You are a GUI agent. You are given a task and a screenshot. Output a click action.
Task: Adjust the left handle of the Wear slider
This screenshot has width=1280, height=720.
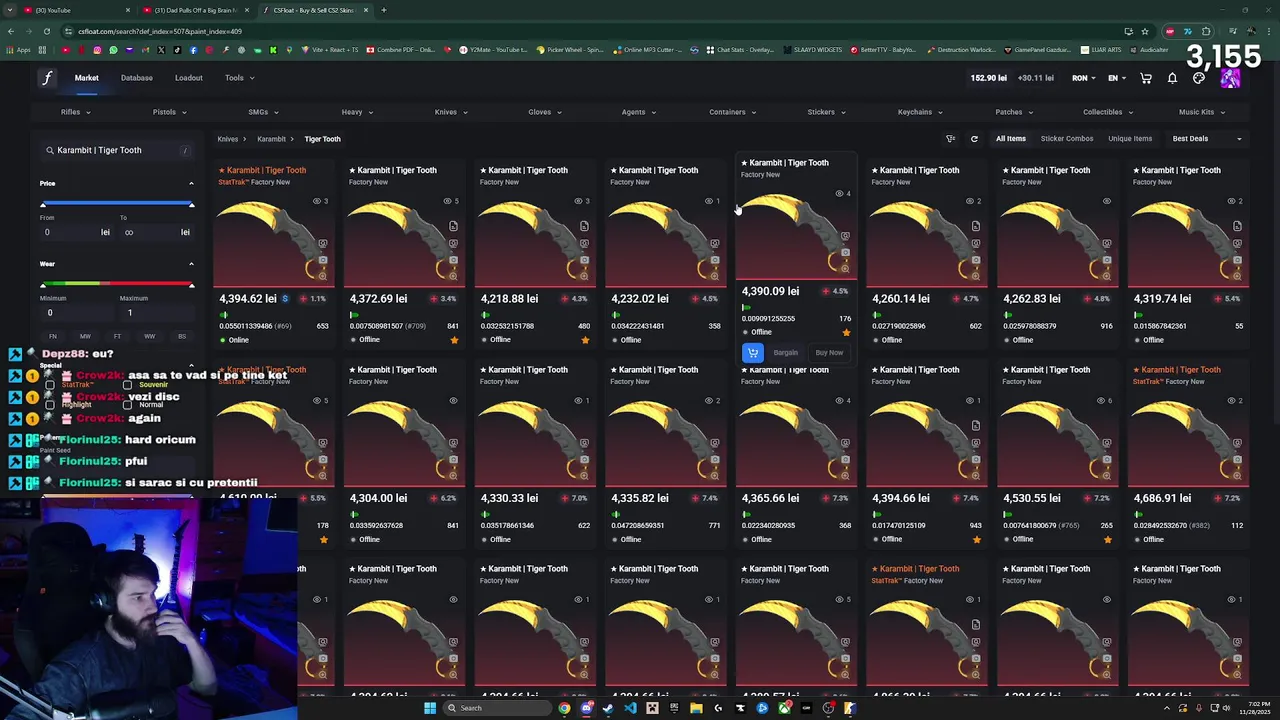(43, 286)
